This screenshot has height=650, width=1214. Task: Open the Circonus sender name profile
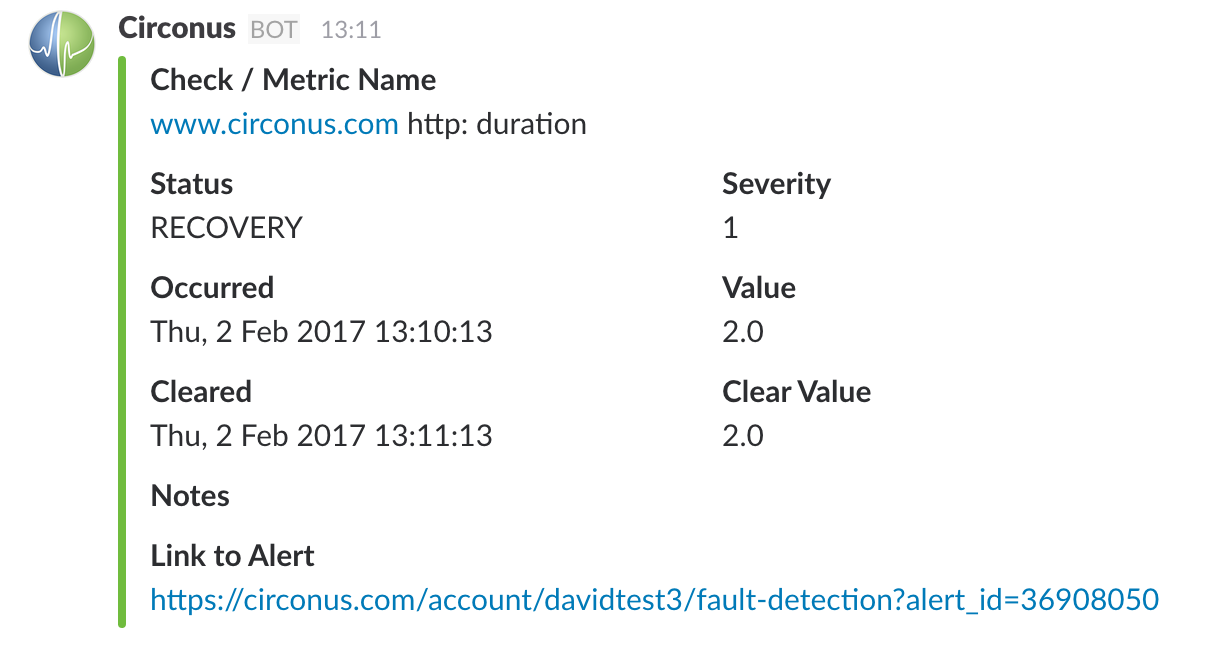tap(177, 28)
